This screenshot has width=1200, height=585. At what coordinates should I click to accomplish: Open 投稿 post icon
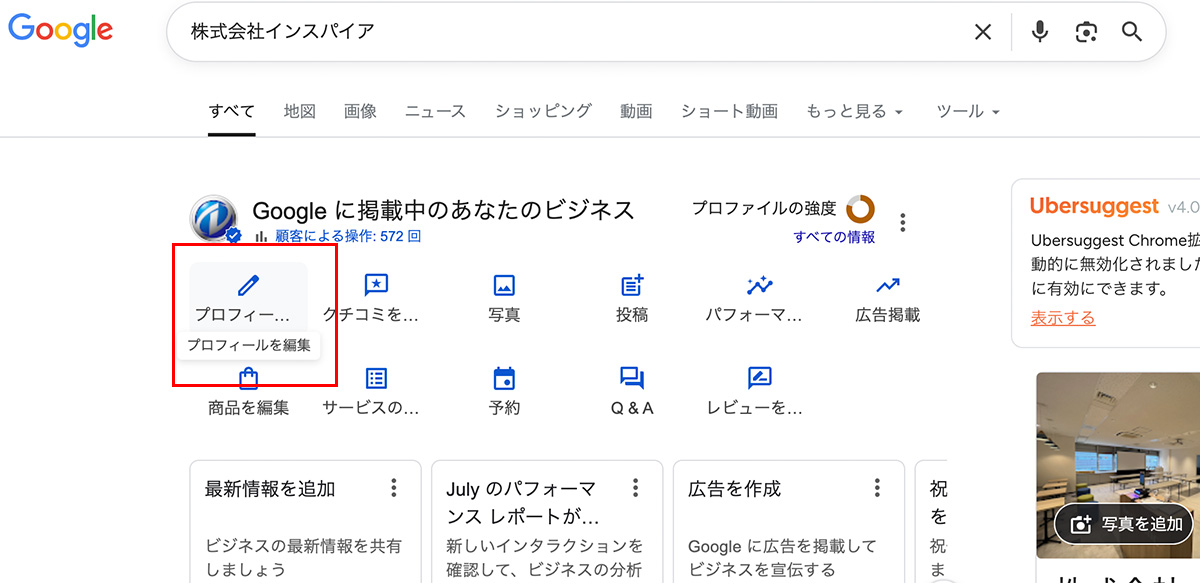pos(632,285)
